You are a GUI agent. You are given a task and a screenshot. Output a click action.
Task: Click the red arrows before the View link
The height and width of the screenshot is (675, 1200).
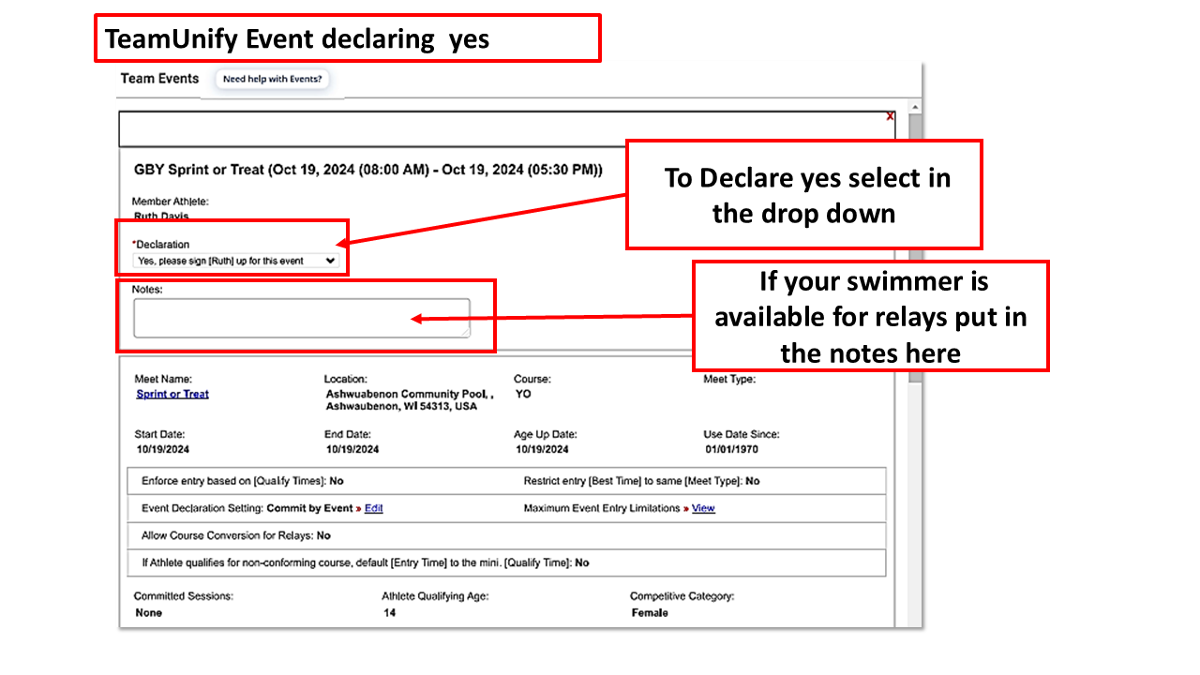[x=685, y=509]
